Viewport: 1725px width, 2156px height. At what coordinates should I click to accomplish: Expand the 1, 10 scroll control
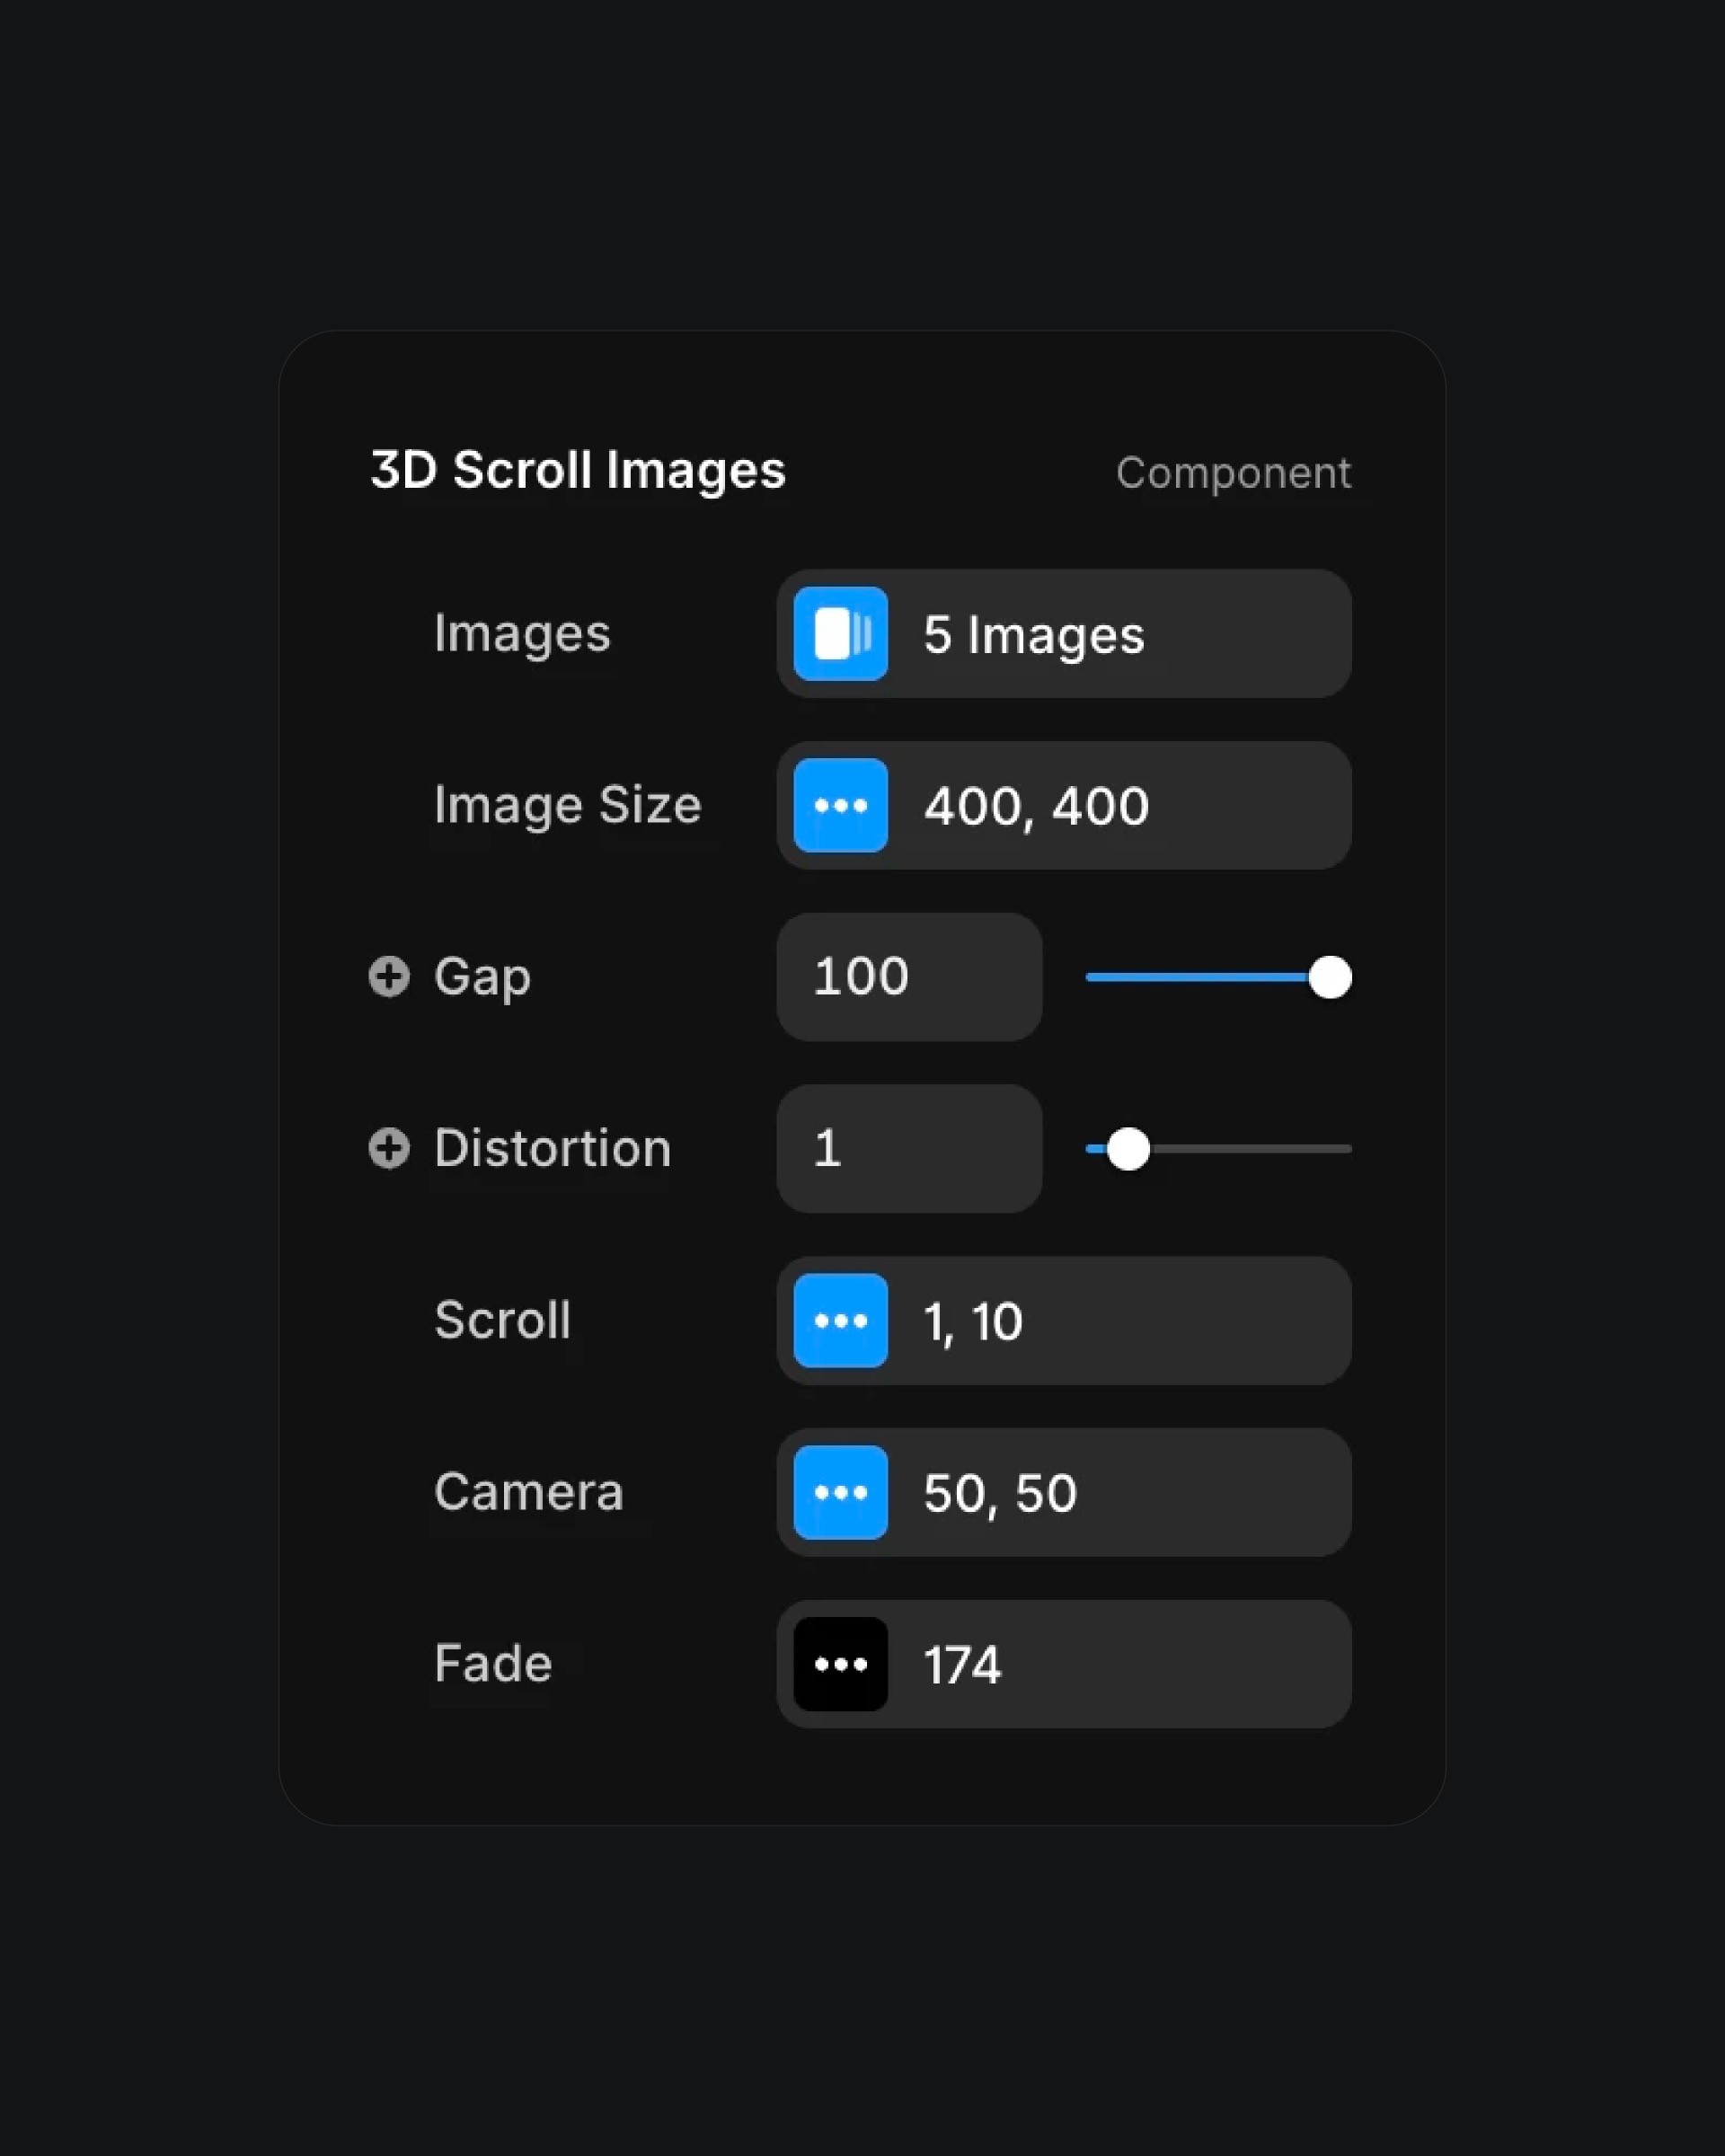(x=1064, y=1321)
